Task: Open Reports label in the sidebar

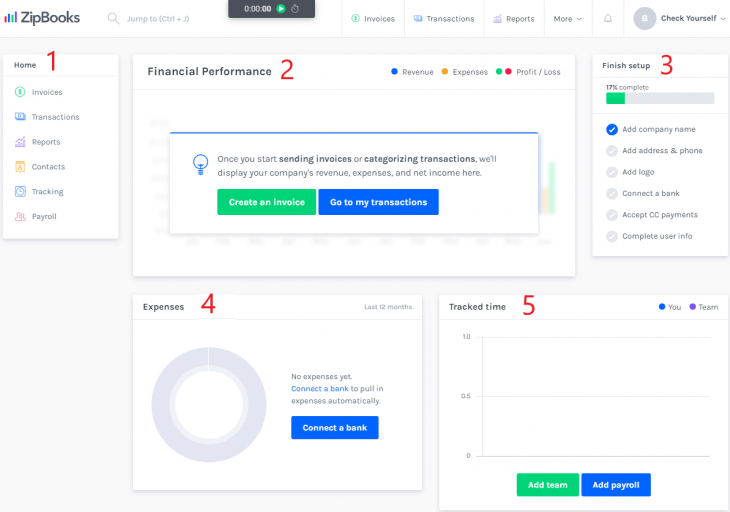Action: pos(46,142)
